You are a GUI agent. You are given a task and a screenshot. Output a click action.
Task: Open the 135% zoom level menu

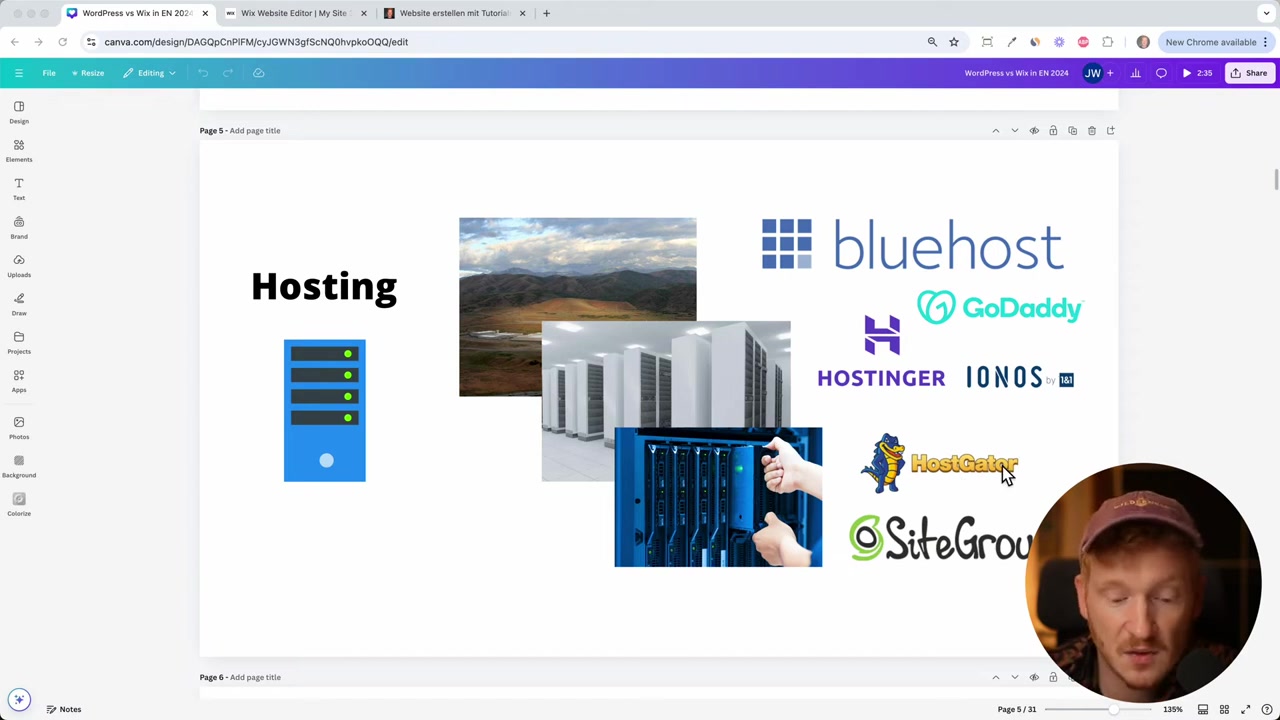[1172, 710]
